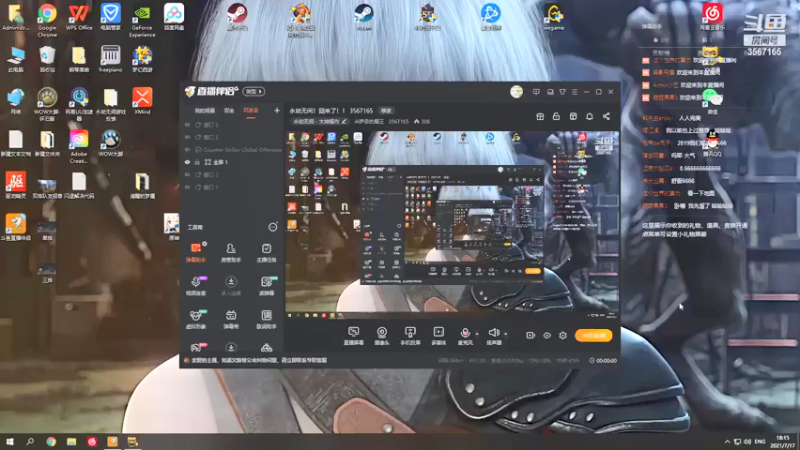Click the round icon in the 工具箱 header

pos(273,227)
